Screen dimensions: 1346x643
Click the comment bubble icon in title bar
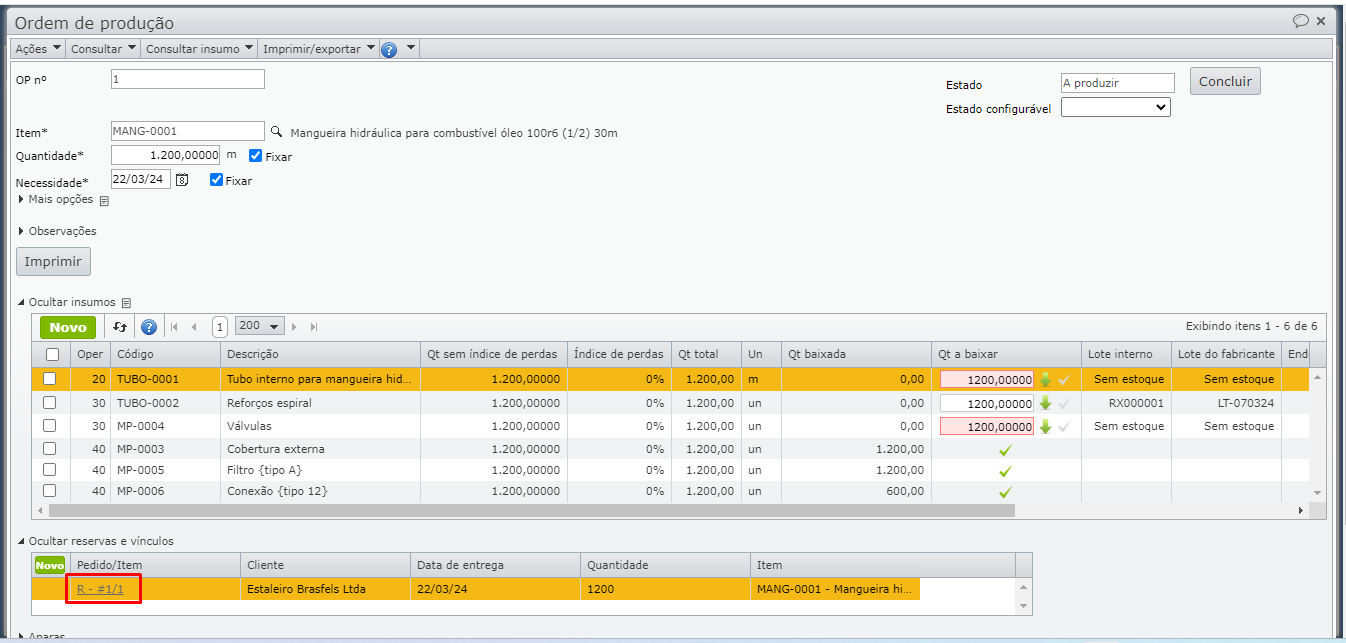(1300, 20)
